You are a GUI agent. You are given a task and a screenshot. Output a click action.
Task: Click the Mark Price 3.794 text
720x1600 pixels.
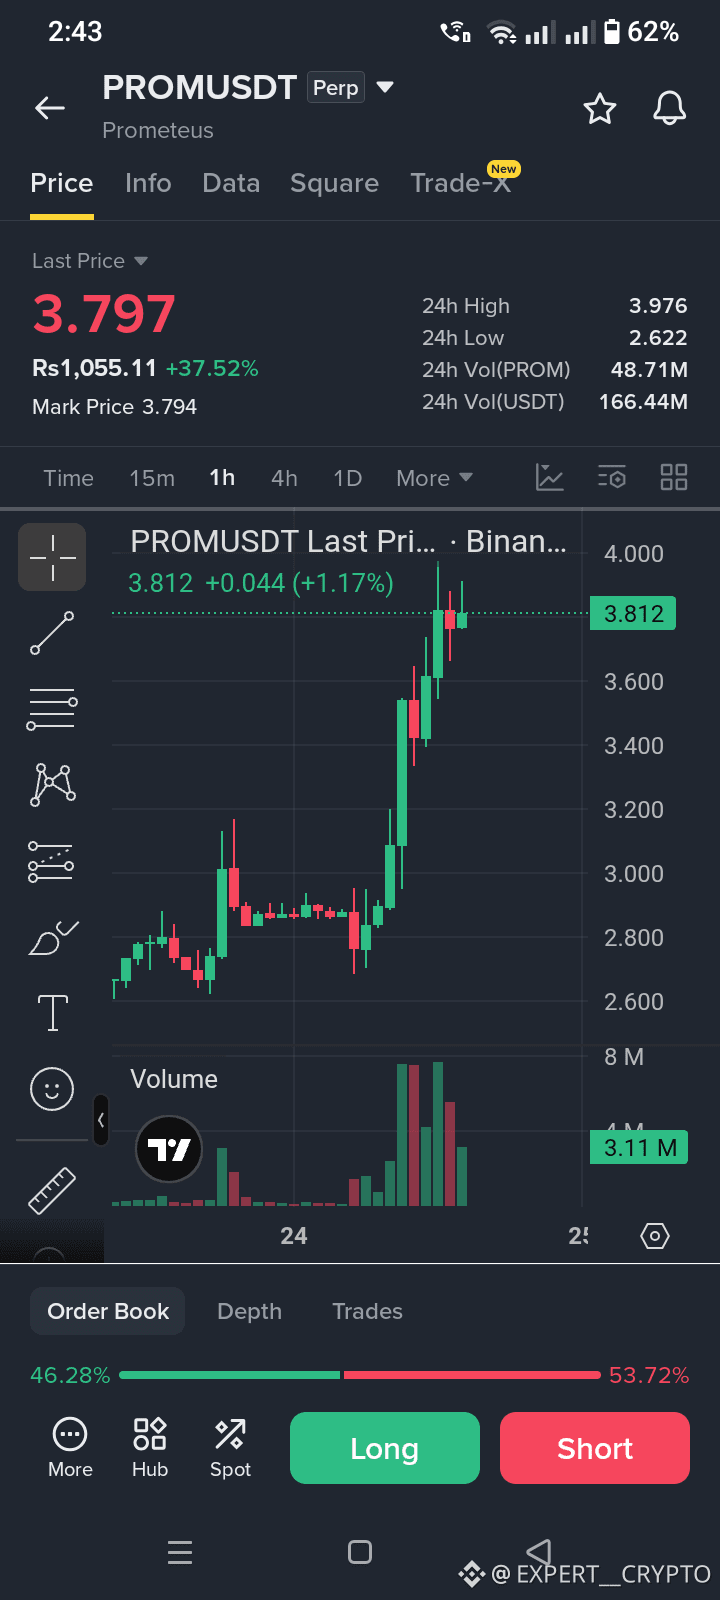point(114,407)
